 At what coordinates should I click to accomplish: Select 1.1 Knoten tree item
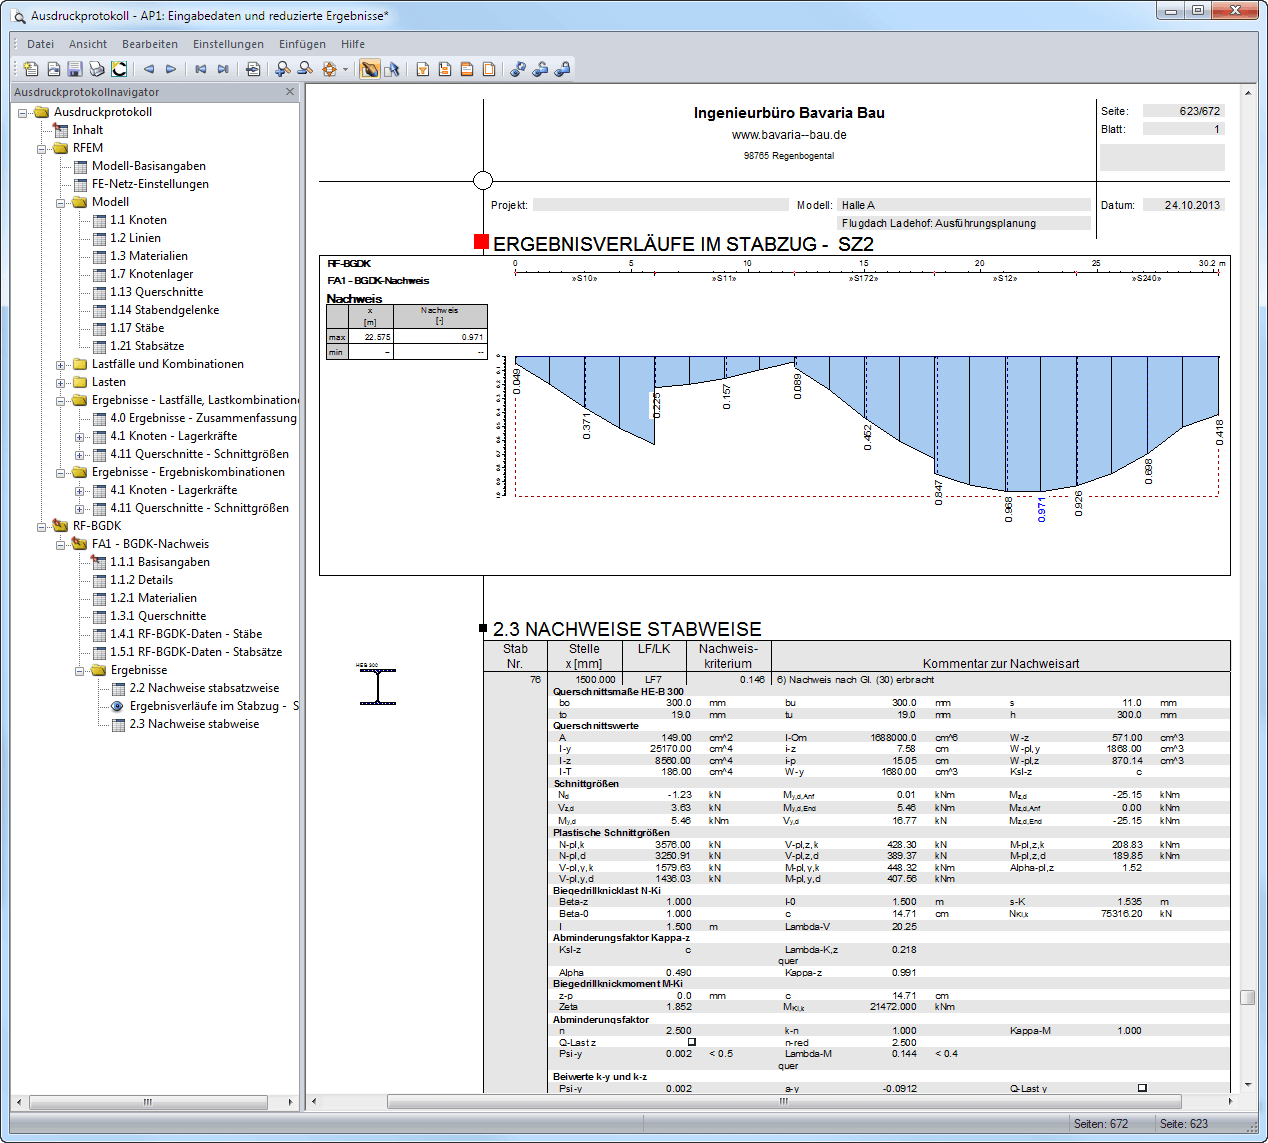[138, 220]
